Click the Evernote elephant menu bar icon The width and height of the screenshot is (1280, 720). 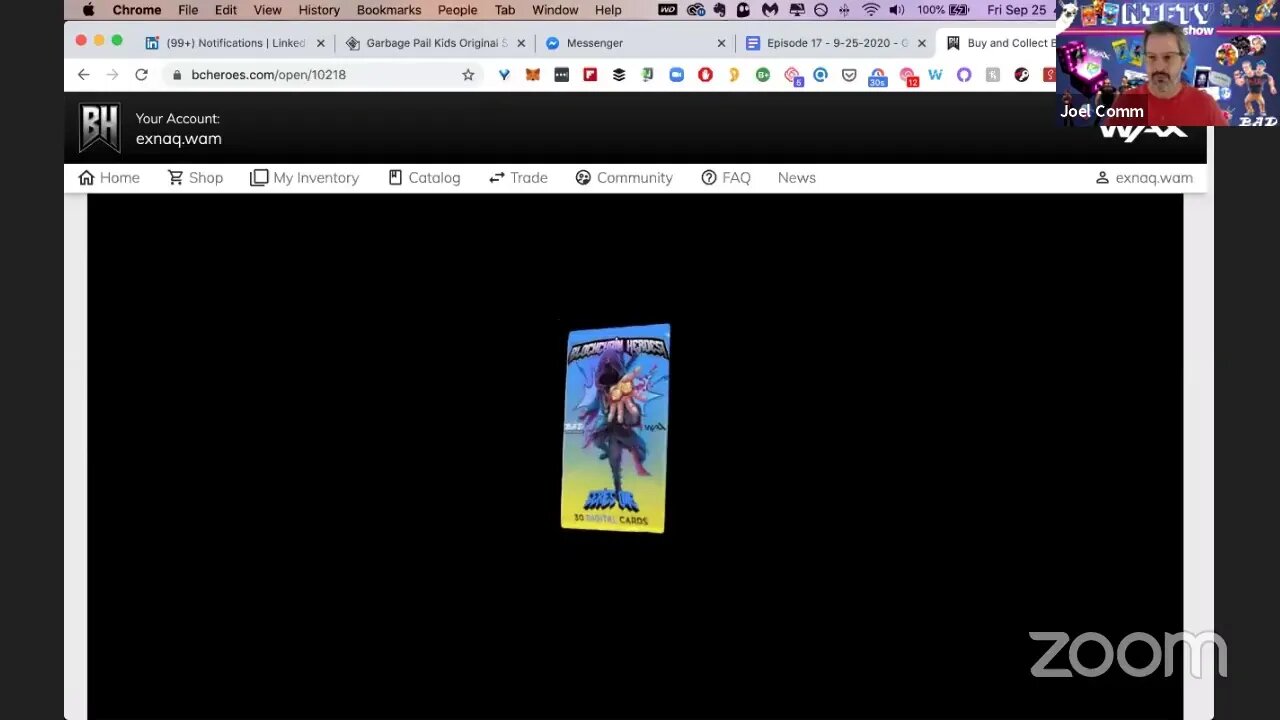tap(719, 10)
